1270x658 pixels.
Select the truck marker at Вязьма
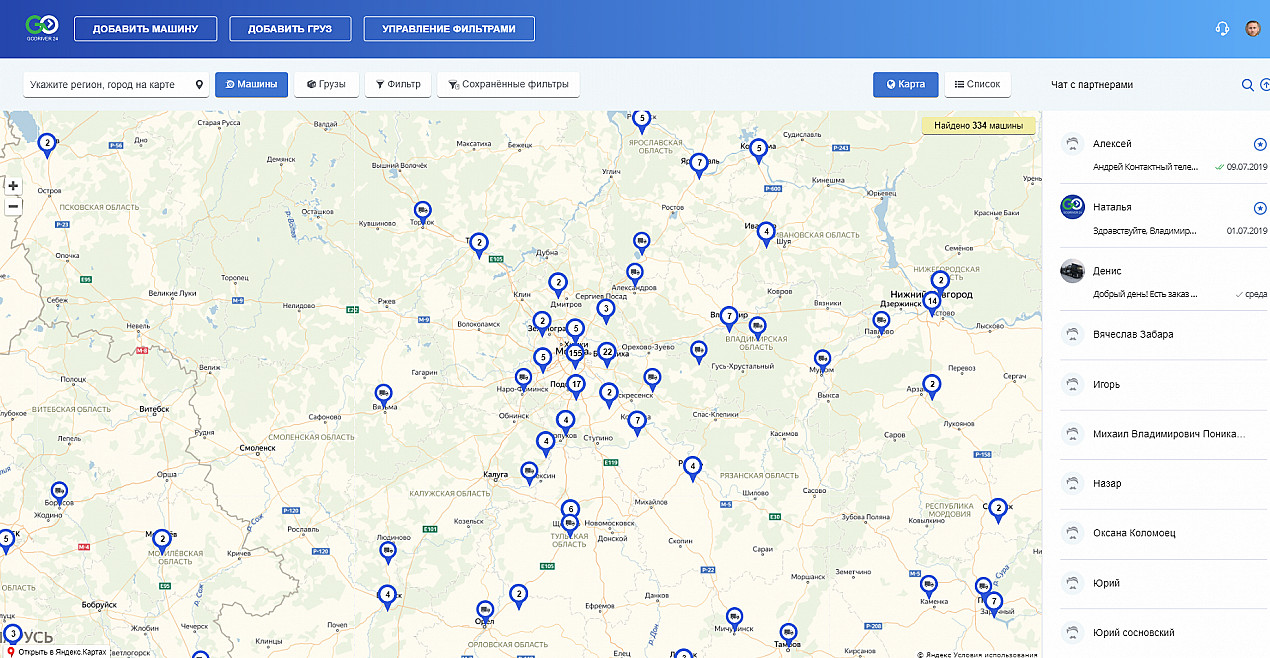click(x=383, y=396)
